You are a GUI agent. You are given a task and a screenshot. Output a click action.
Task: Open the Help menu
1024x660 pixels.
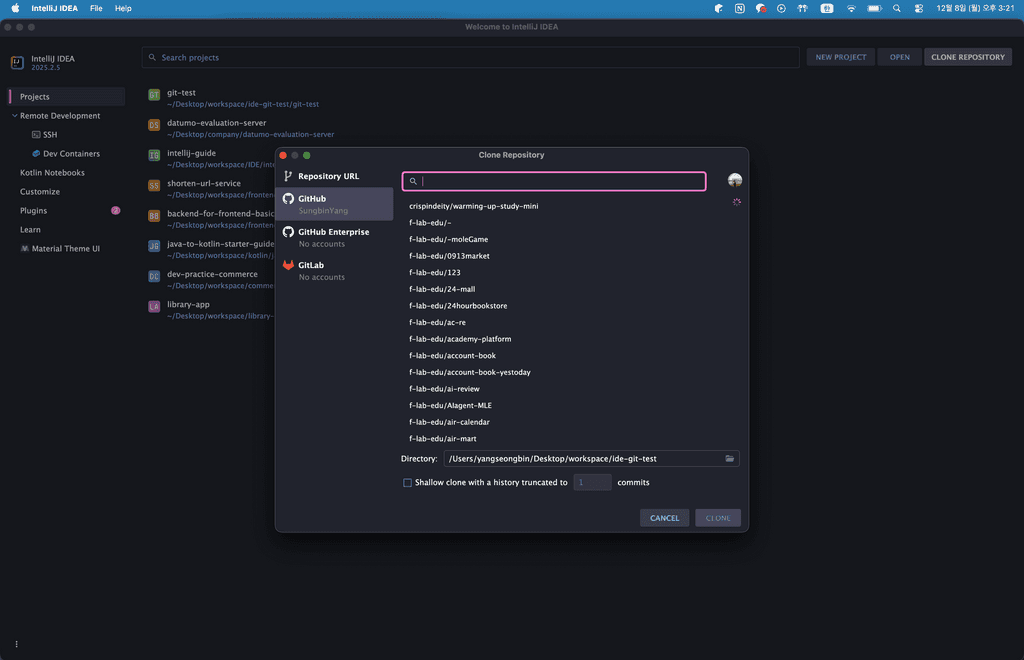point(123,8)
